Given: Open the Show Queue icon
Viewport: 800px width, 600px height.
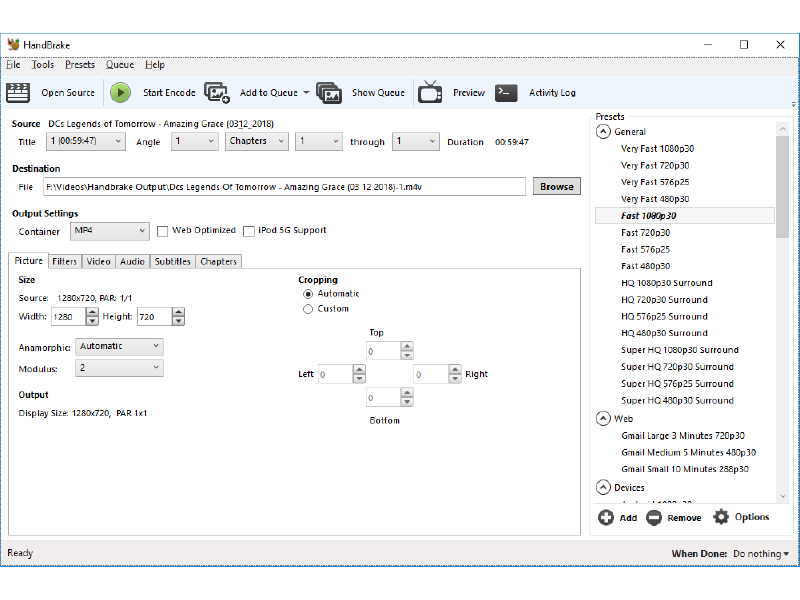Looking at the screenshot, I should tap(329, 93).
